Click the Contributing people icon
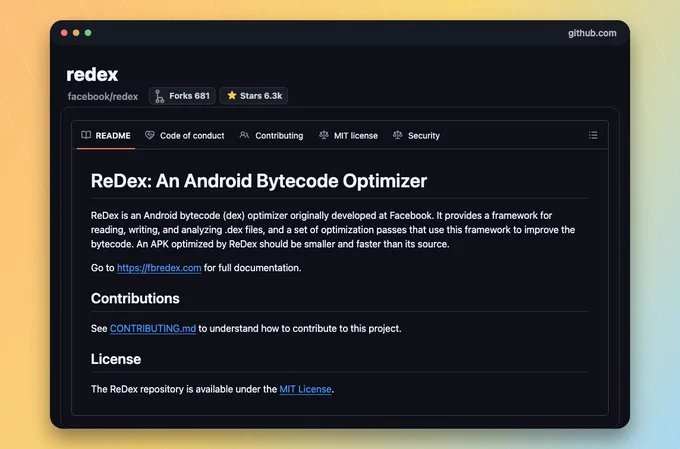This screenshot has width=680, height=449. (x=244, y=135)
